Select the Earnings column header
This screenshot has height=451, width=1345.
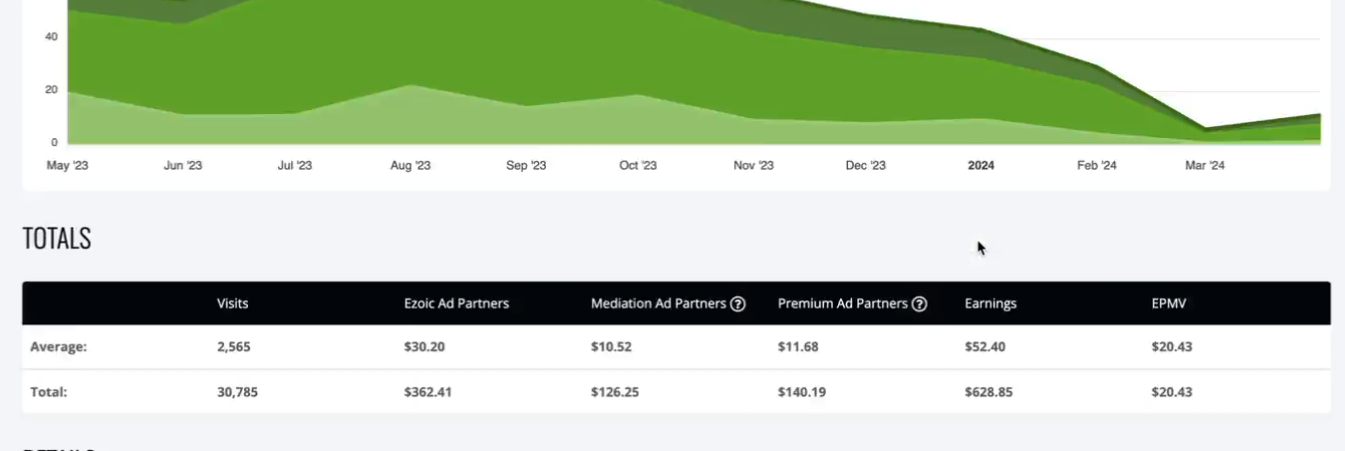pos(991,304)
